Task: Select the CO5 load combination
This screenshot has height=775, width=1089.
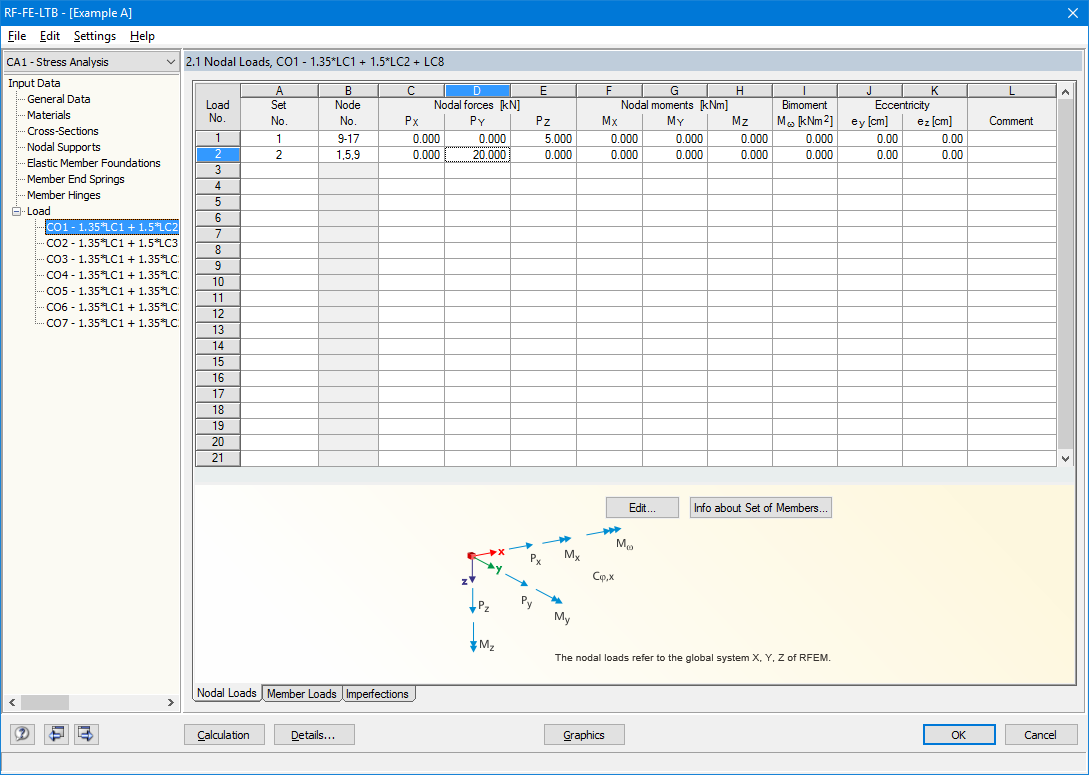Action: [x=112, y=291]
